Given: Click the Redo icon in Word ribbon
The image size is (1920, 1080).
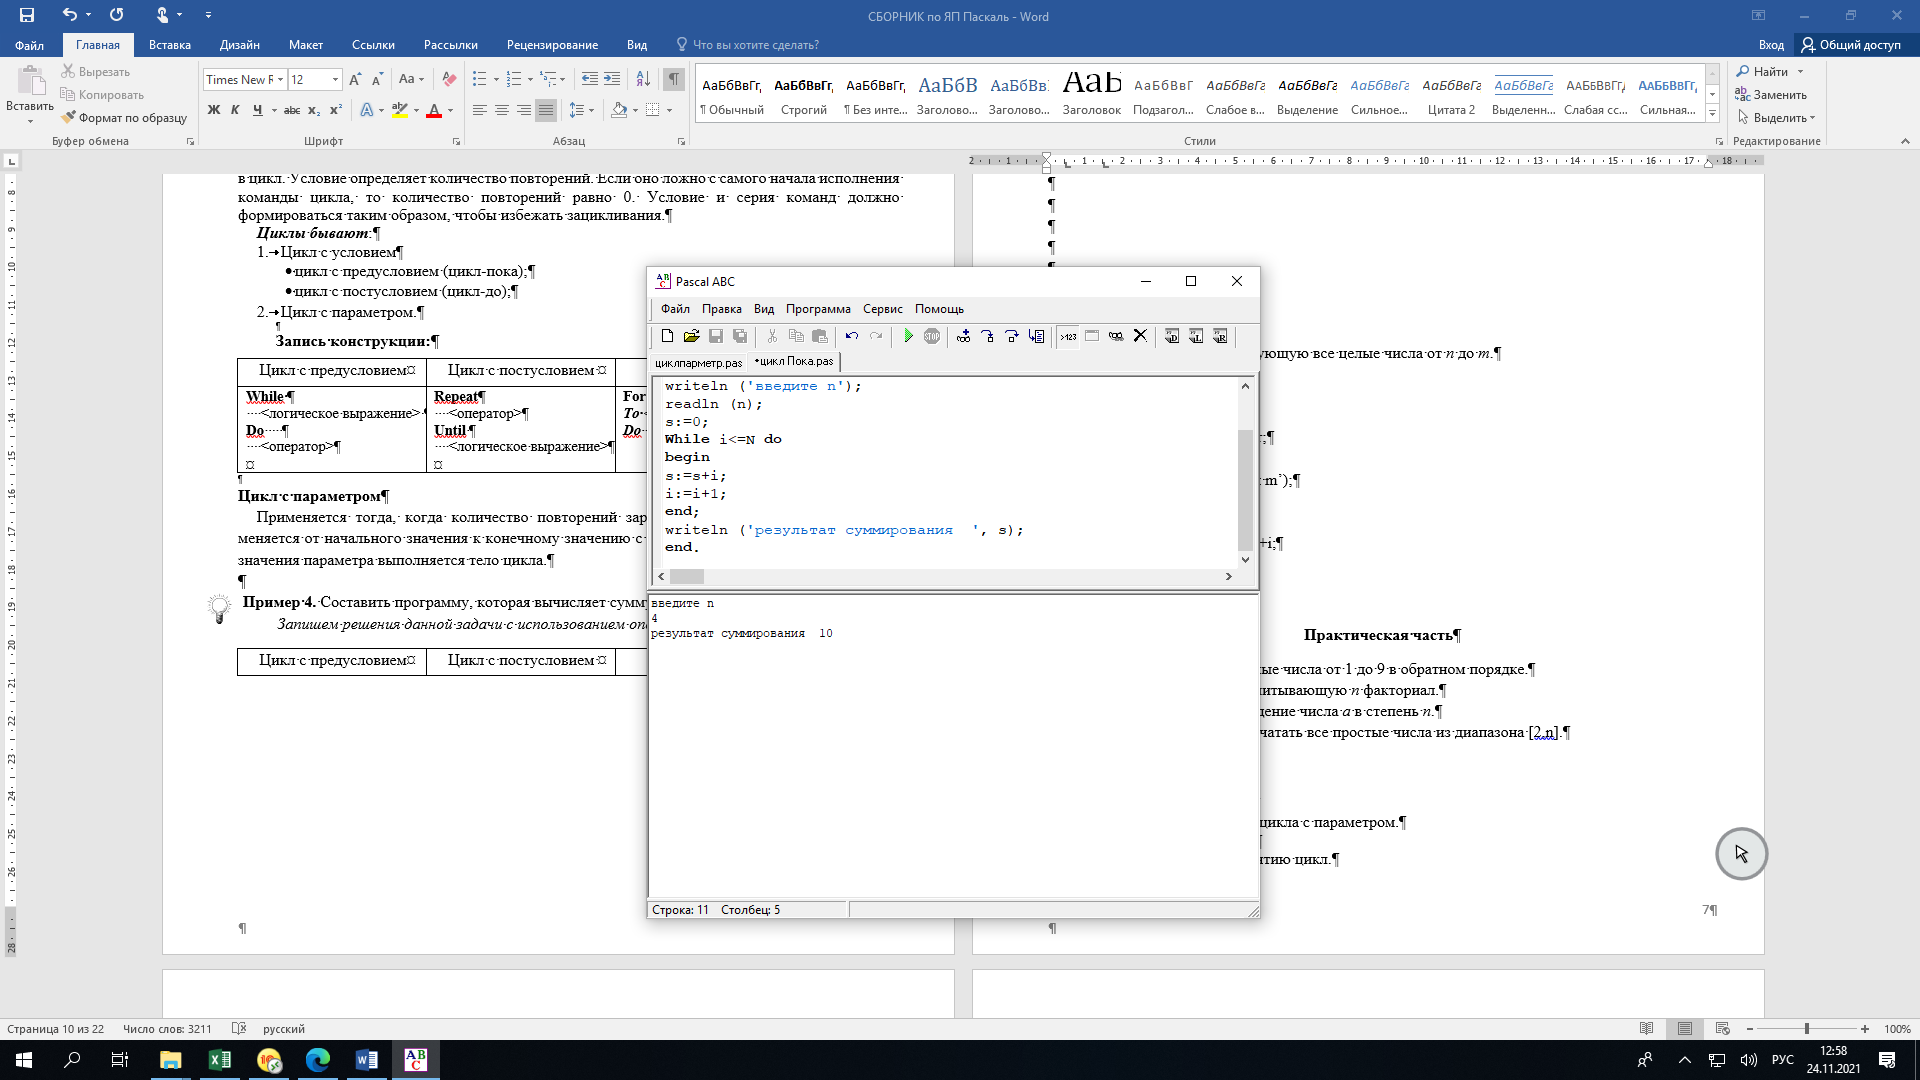Looking at the screenshot, I should [x=117, y=15].
